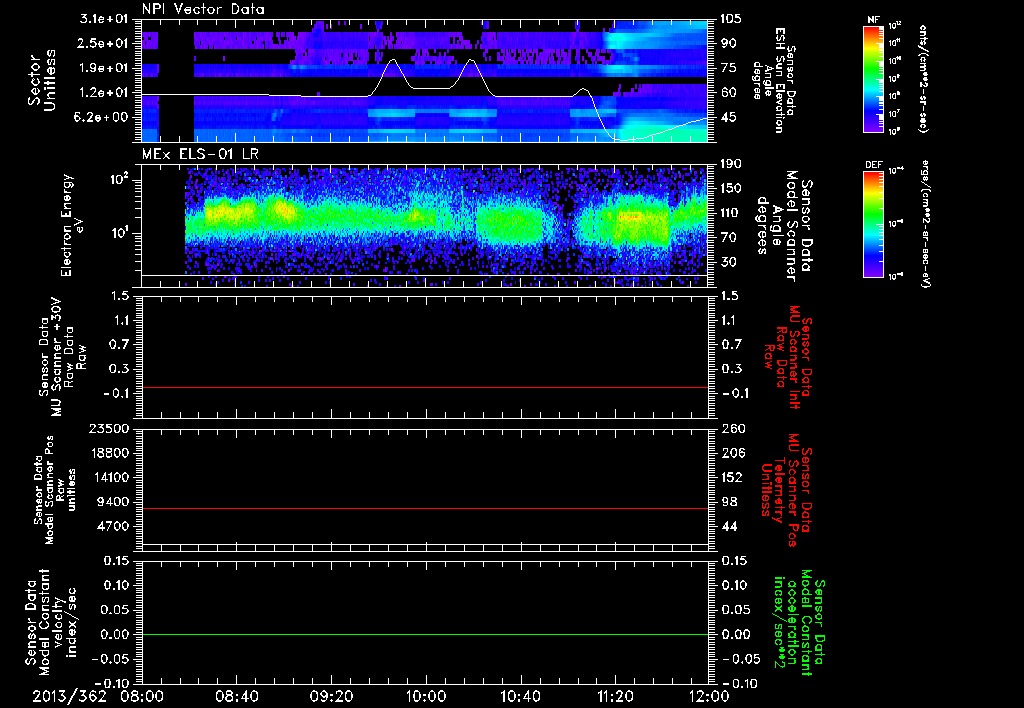Click the "ESH Sun Elevation Angle" axis title
The image size is (1024, 708).
tap(775, 80)
